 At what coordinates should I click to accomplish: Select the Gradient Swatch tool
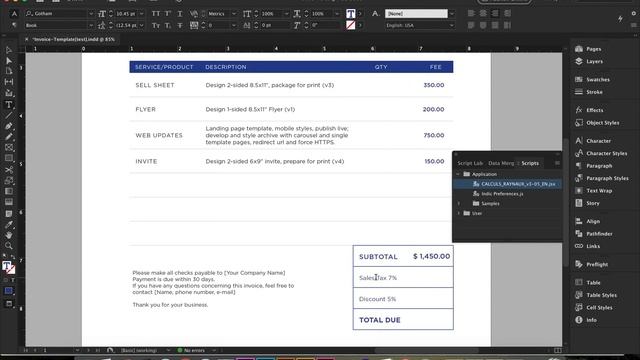(x=9, y=191)
